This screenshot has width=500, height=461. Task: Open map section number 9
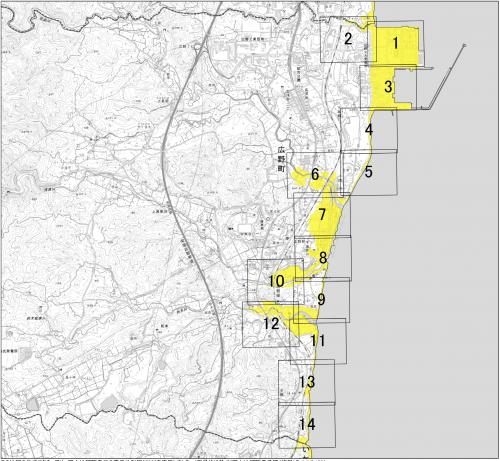321,299
